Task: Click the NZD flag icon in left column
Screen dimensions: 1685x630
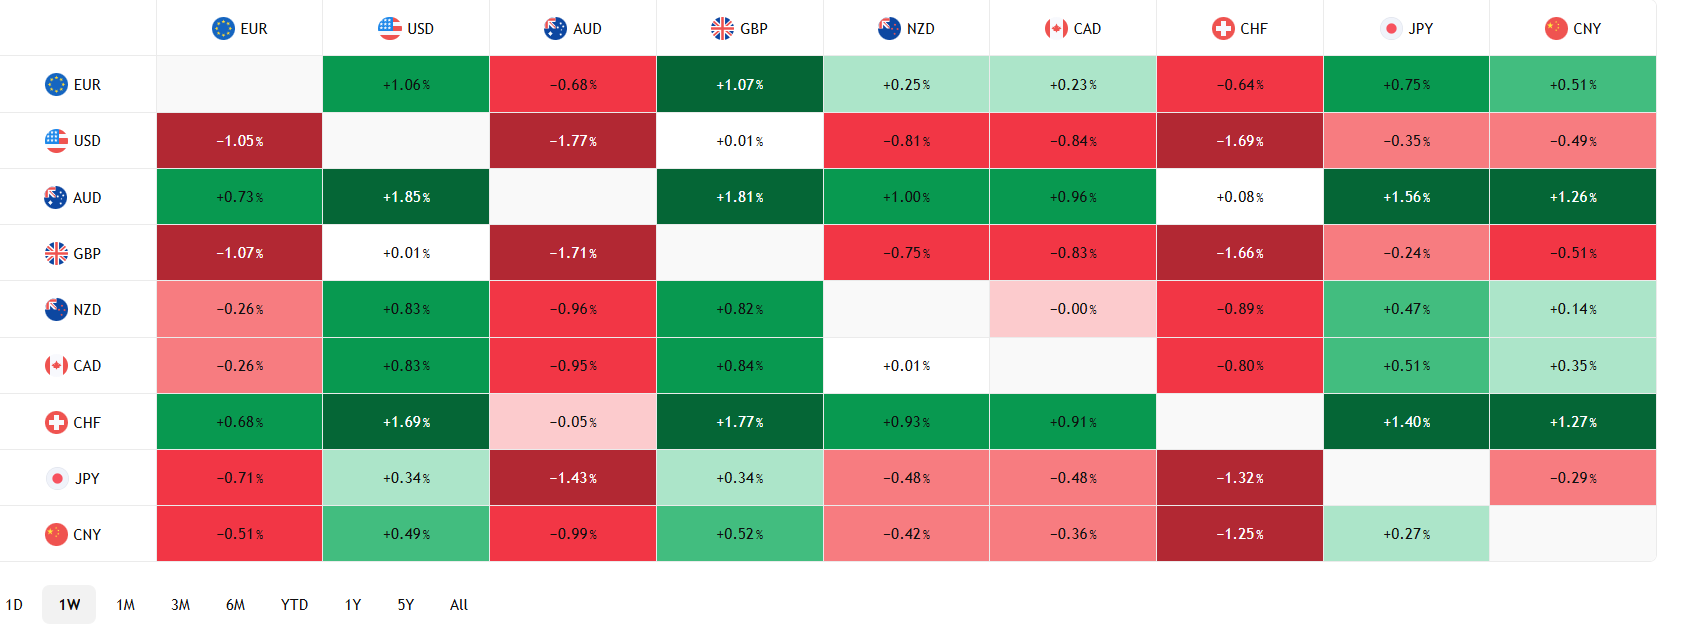Action: (x=56, y=309)
